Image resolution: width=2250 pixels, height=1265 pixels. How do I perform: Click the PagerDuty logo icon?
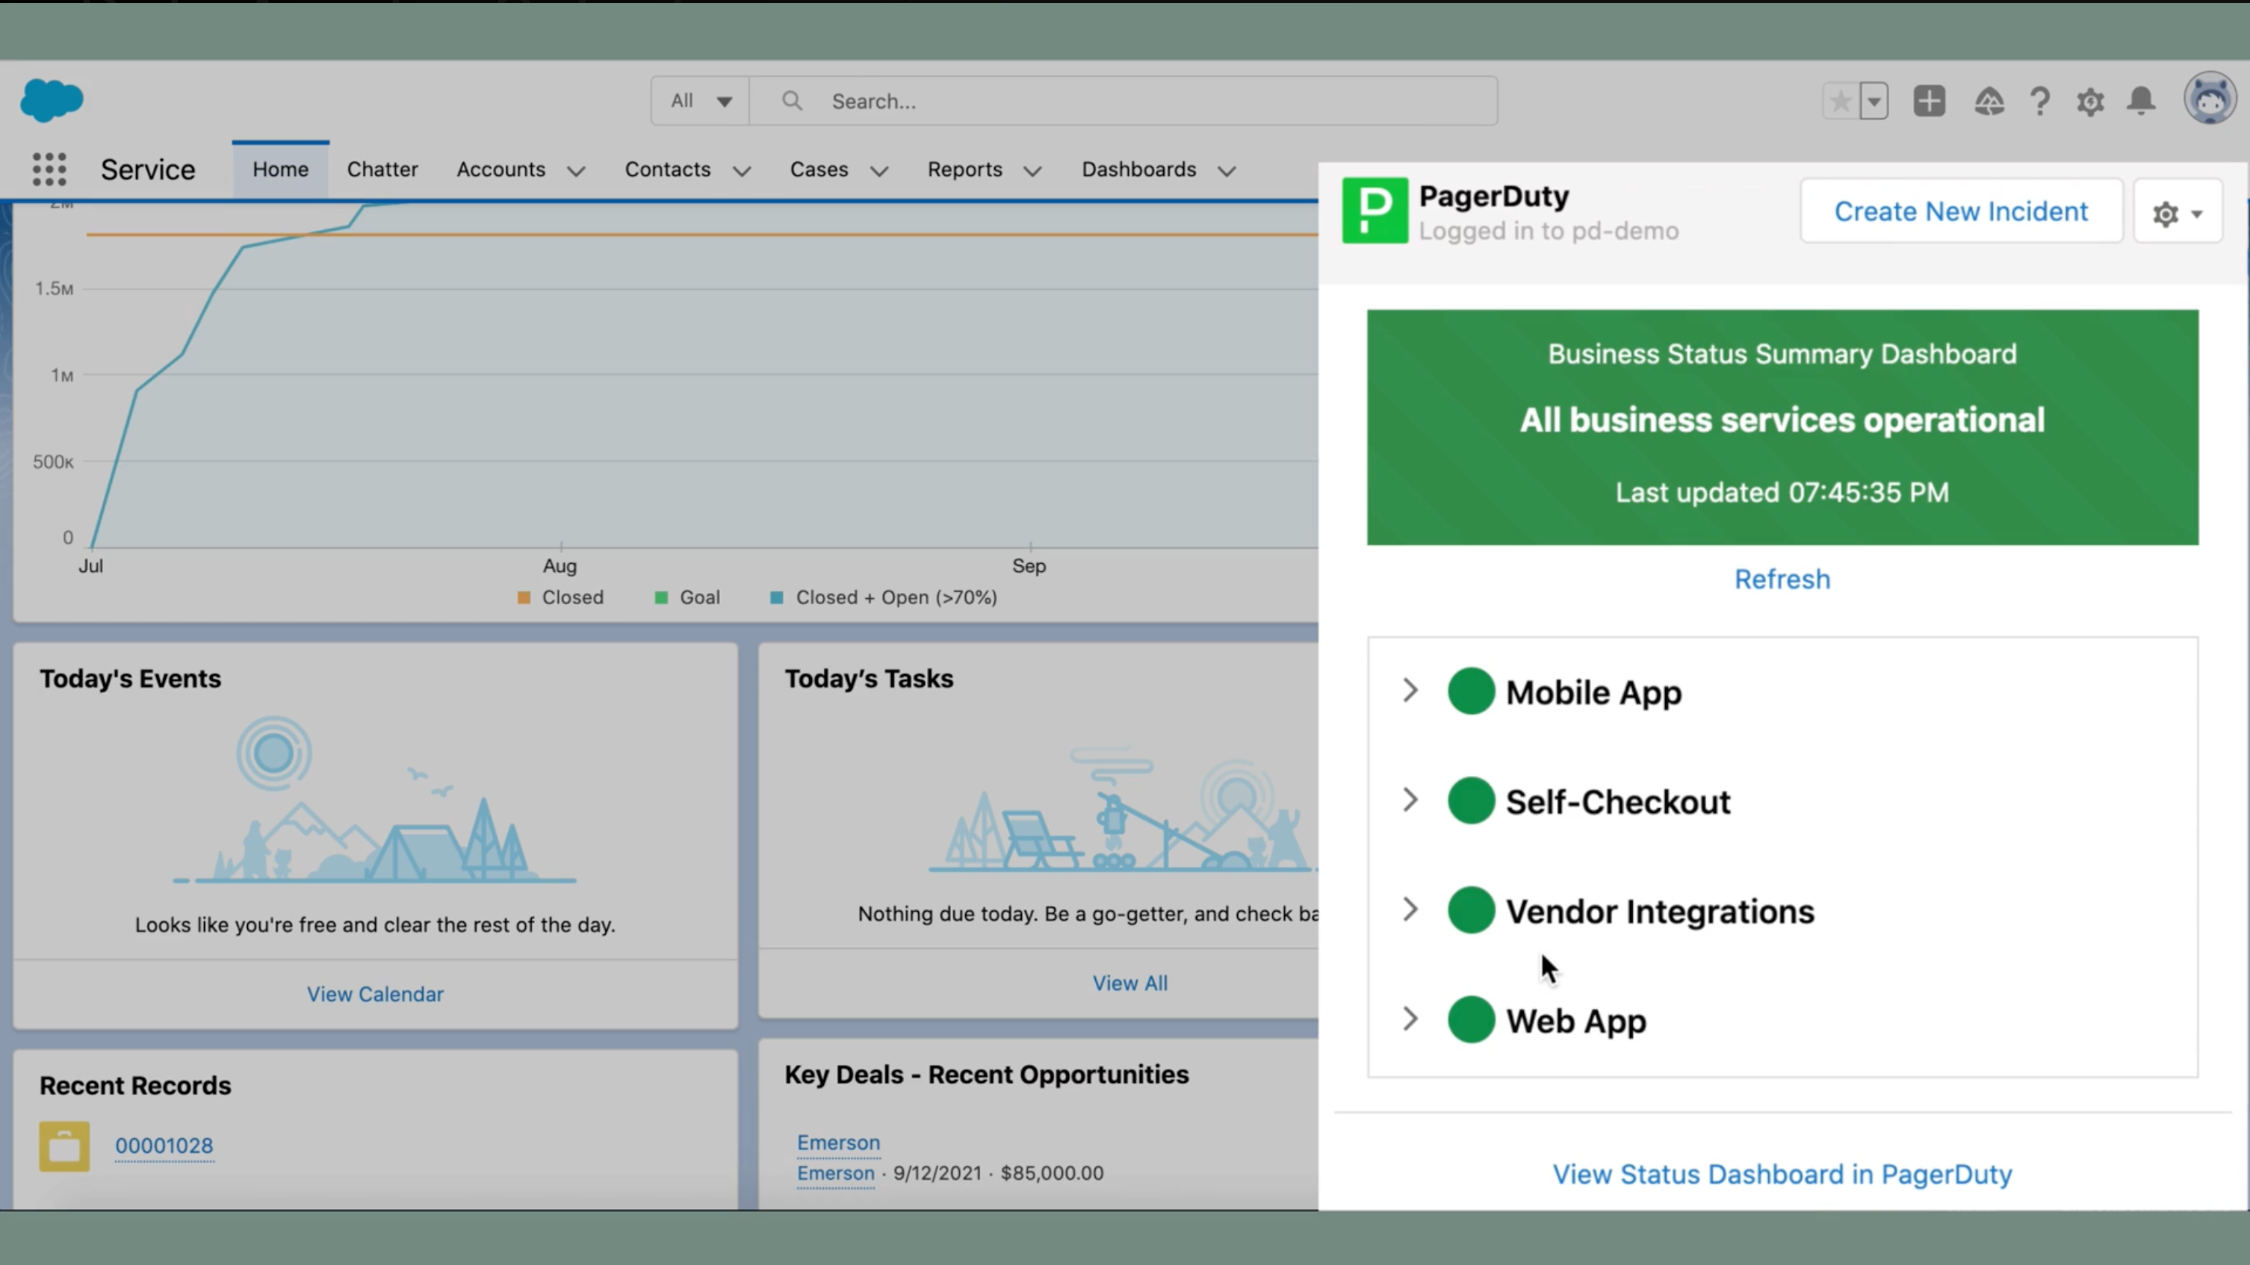tap(1375, 210)
